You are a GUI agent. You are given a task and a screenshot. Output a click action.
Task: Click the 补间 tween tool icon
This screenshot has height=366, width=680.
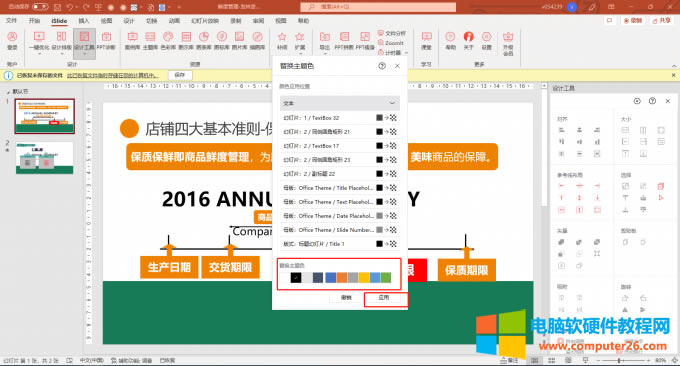tap(282, 41)
